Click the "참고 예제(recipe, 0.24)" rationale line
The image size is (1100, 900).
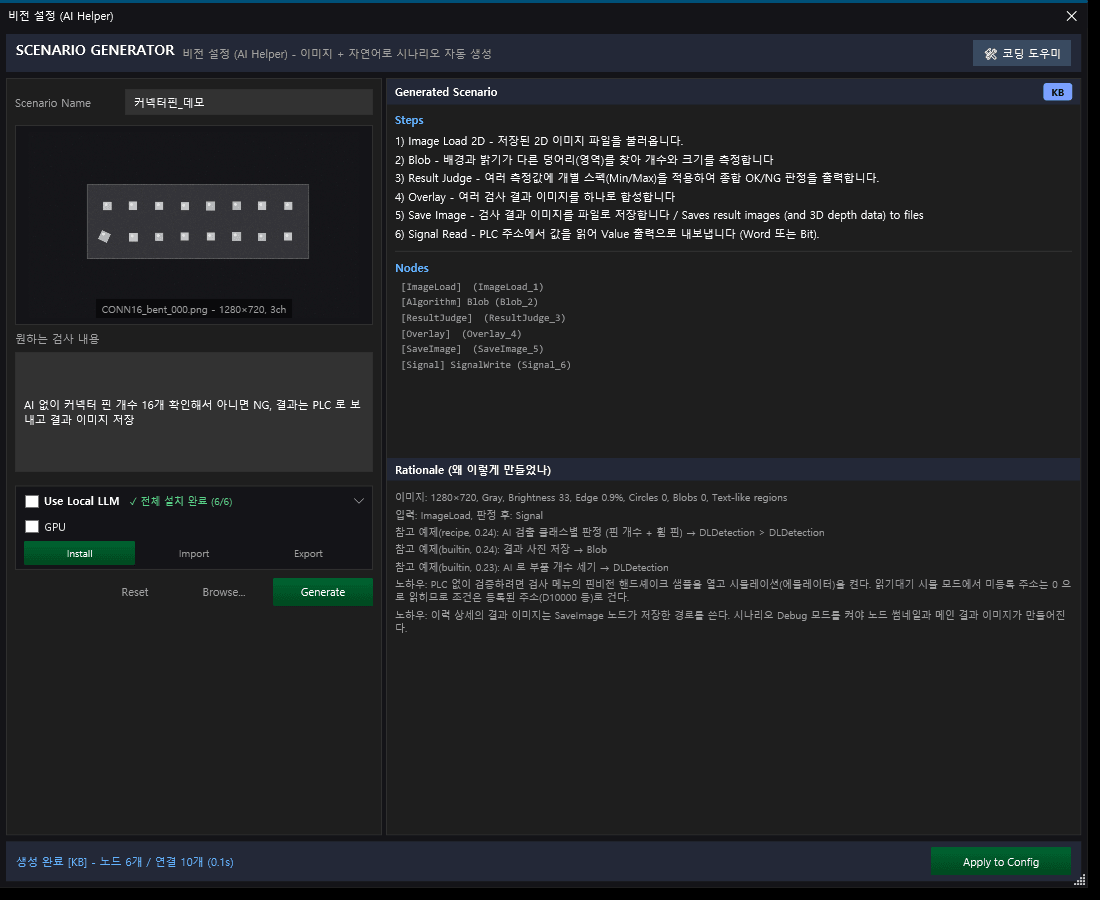610,532
